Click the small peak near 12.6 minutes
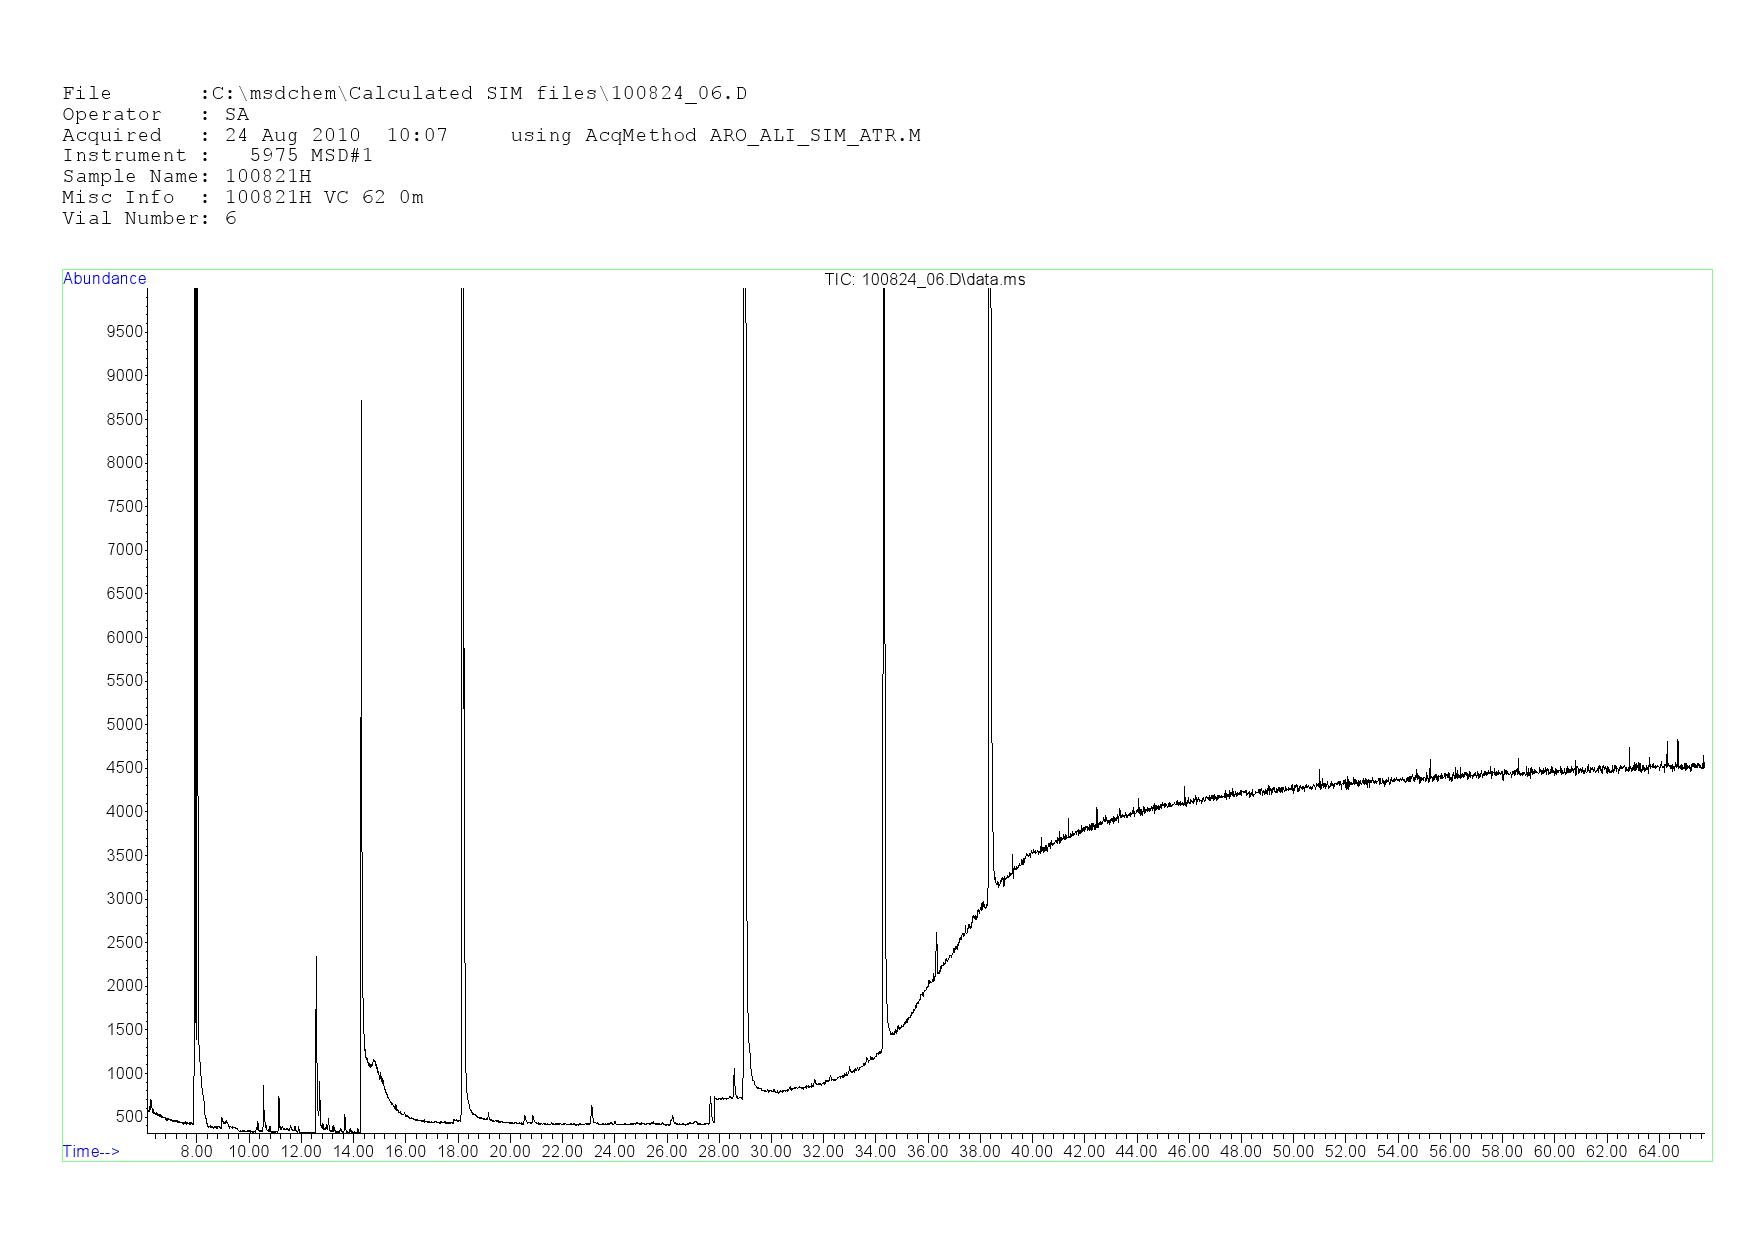This screenshot has height=1240, width=1754. pyautogui.click(x=316, y=958)
